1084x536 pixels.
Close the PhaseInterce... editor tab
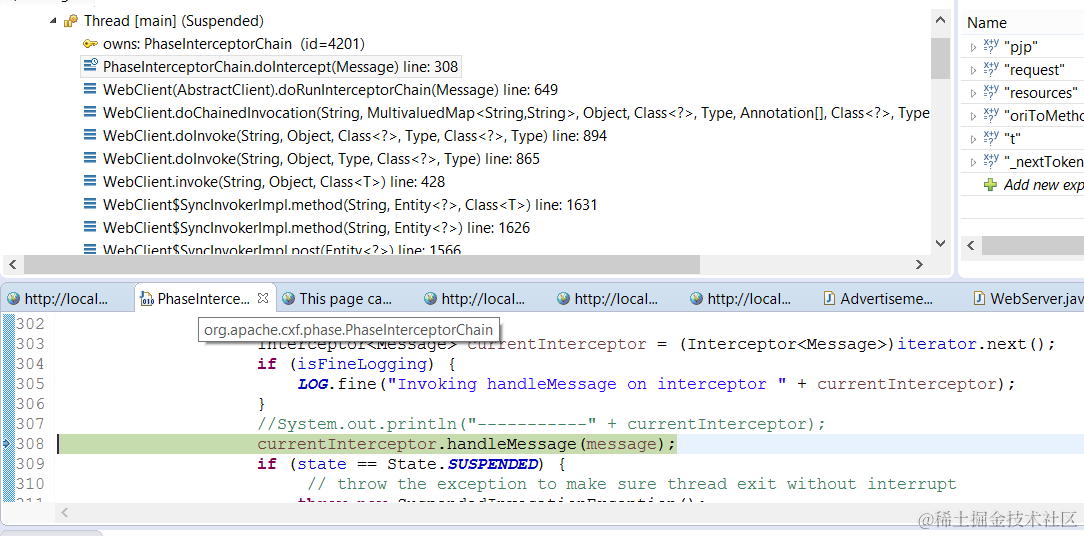(x=263, y=298)
